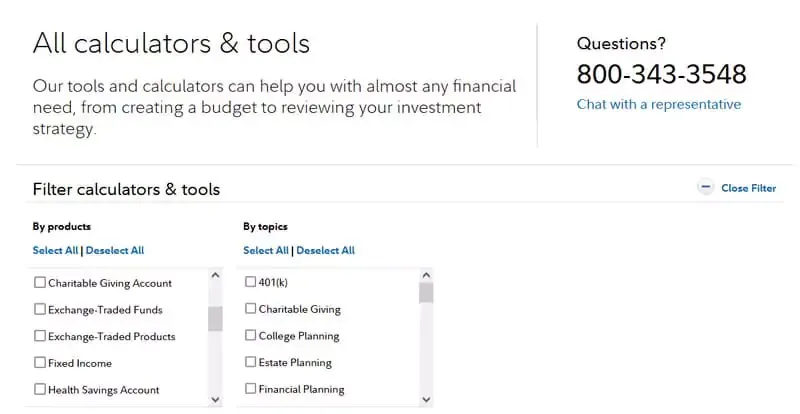800x414 pixels.
Task: Select the Fixed Income checkbox
Action: [x=40, y=362]
